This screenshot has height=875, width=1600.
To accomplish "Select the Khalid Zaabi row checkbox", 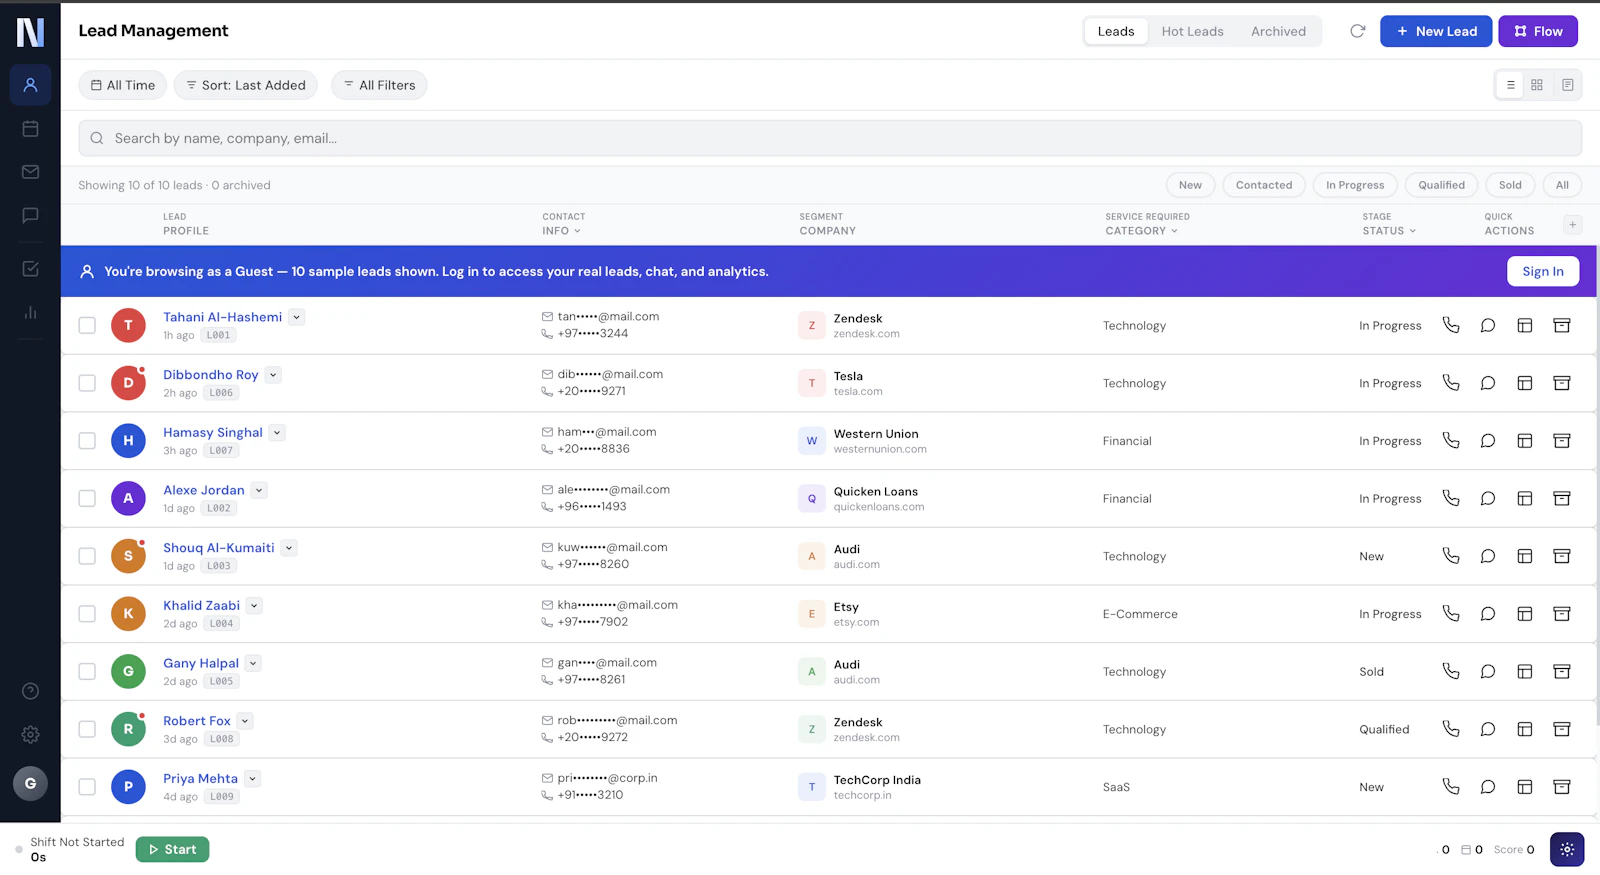I will (x=87, y=614).
